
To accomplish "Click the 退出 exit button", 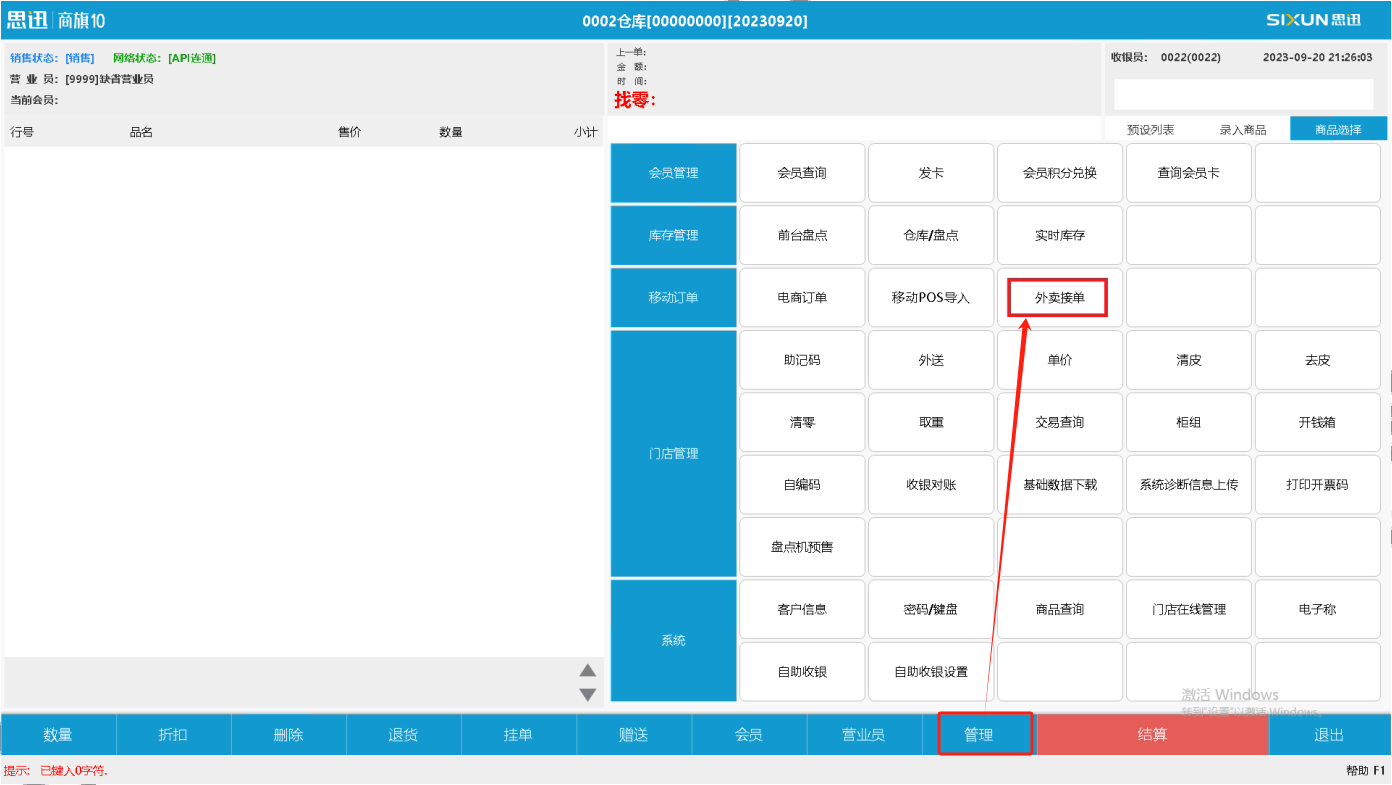I will click(1329, 735).
